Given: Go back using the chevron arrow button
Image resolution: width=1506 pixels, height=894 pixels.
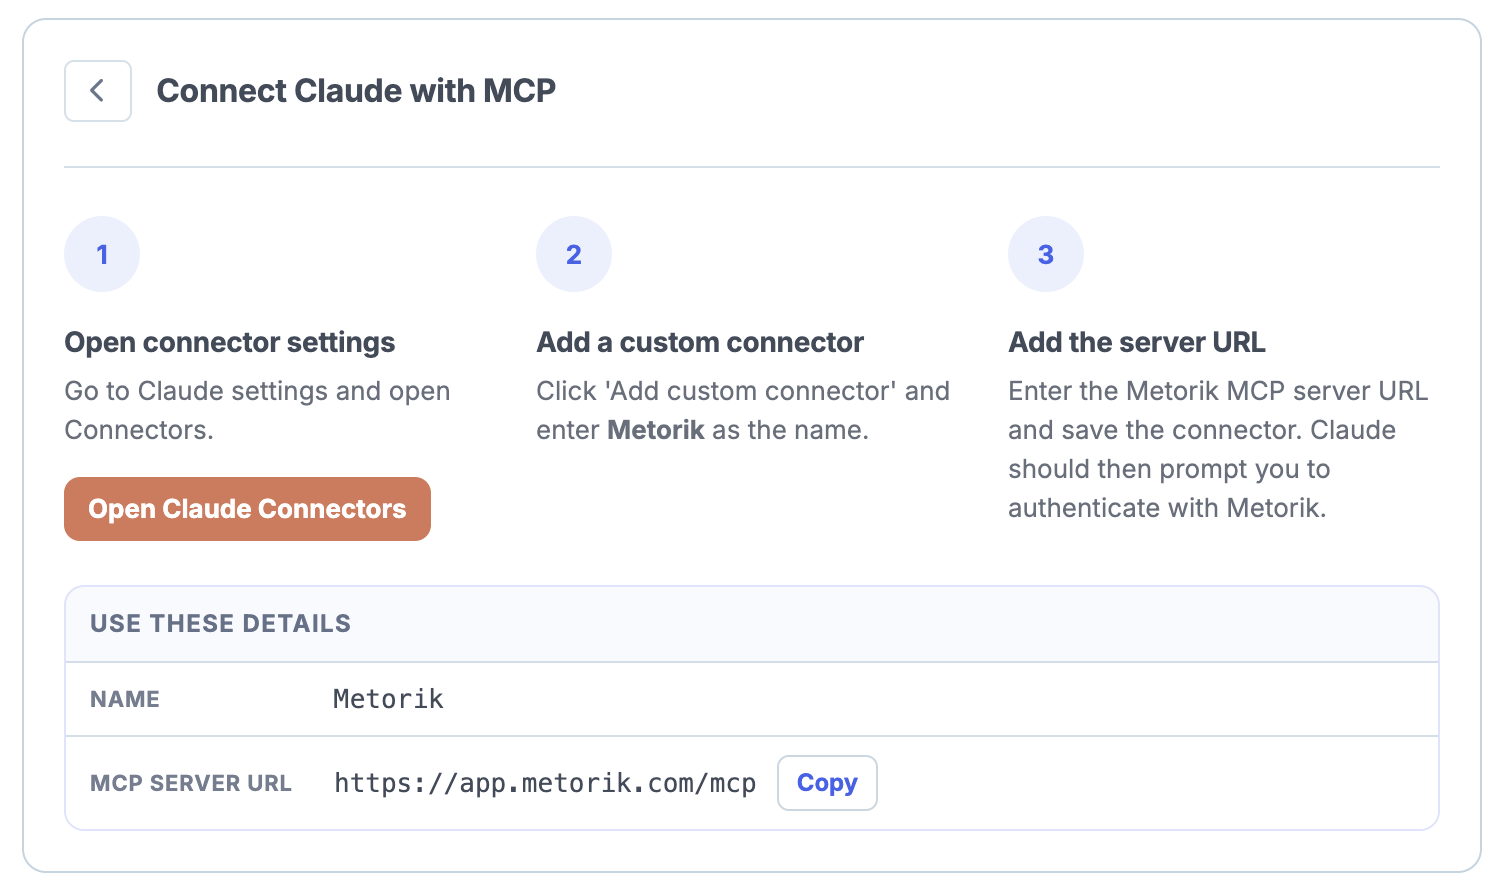Looking at the screenshot, I should point(98,91).
